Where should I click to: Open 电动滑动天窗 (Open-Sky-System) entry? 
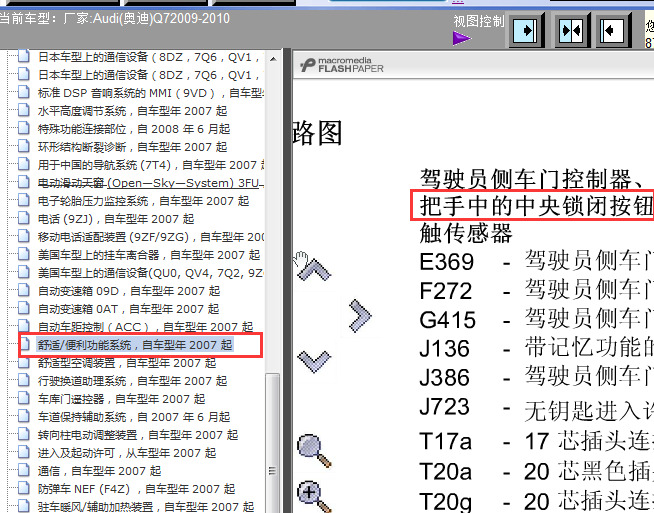tap(151, 183)
